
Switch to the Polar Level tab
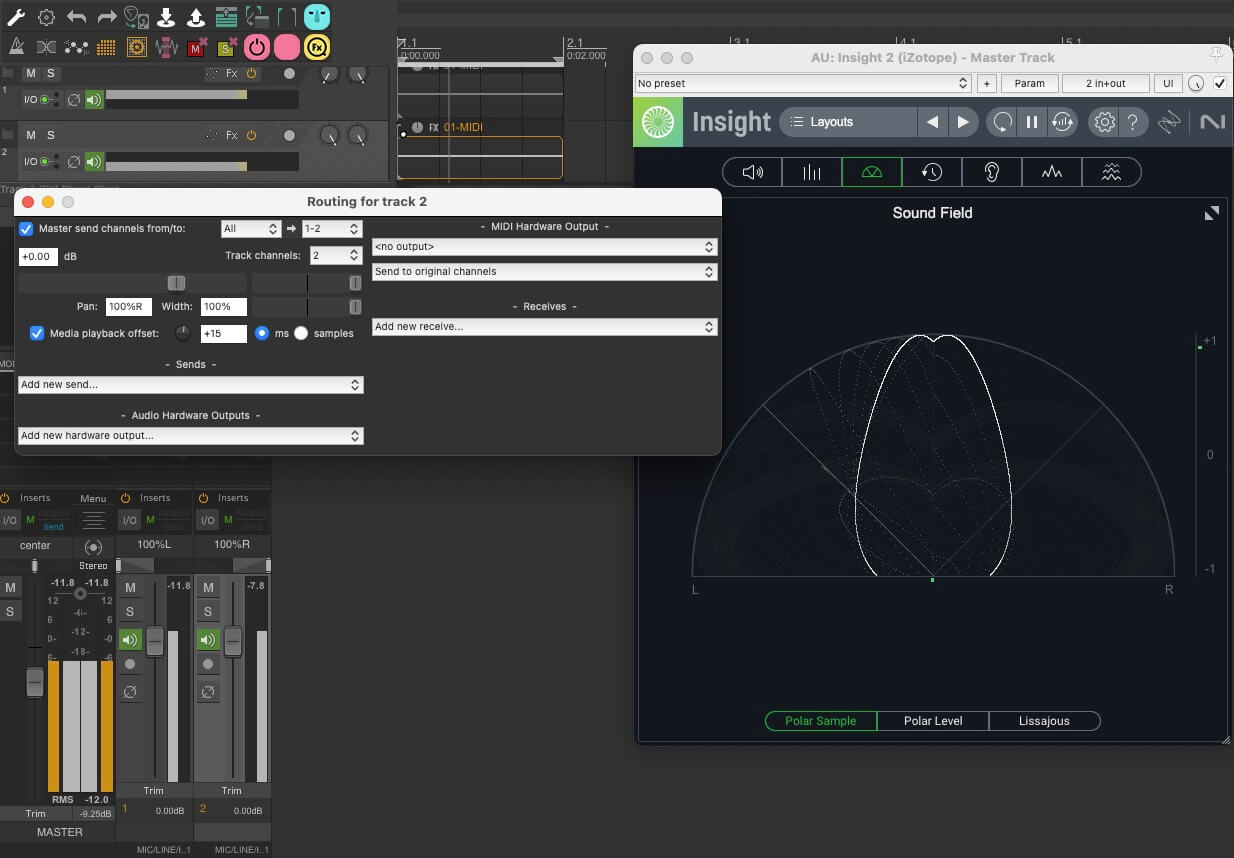pyautogui.click(x=932, y=721)
